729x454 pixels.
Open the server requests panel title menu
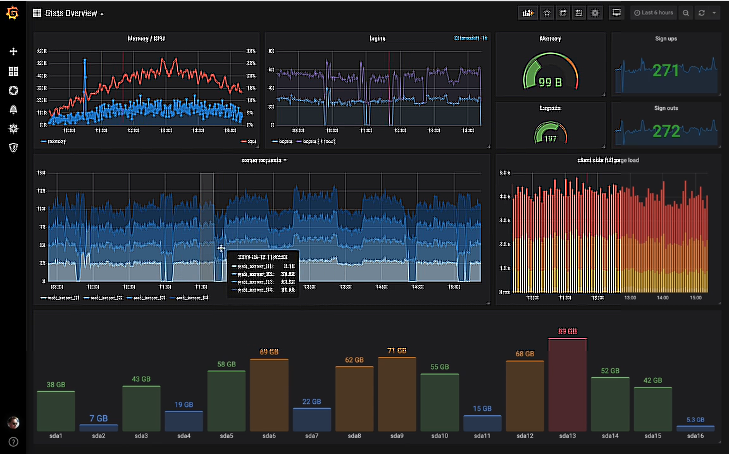coord(264,160)
